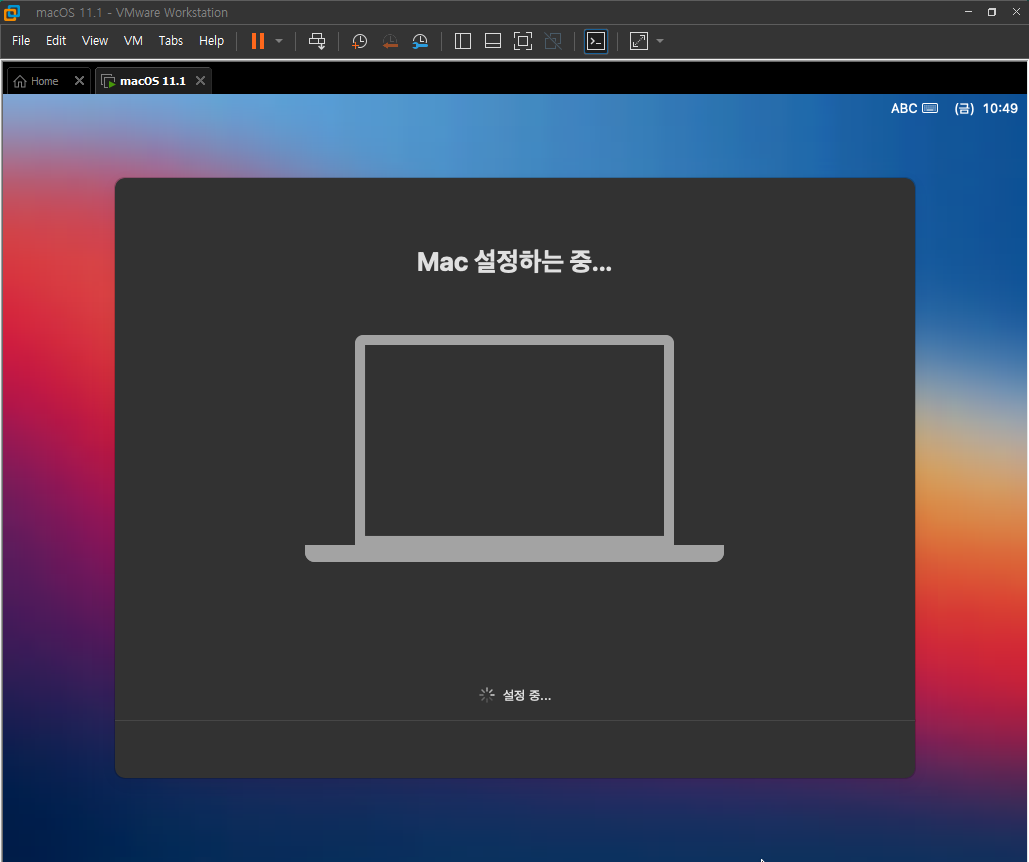
Task: Expand the power options dropdown arrow
Action: (279, 41)
